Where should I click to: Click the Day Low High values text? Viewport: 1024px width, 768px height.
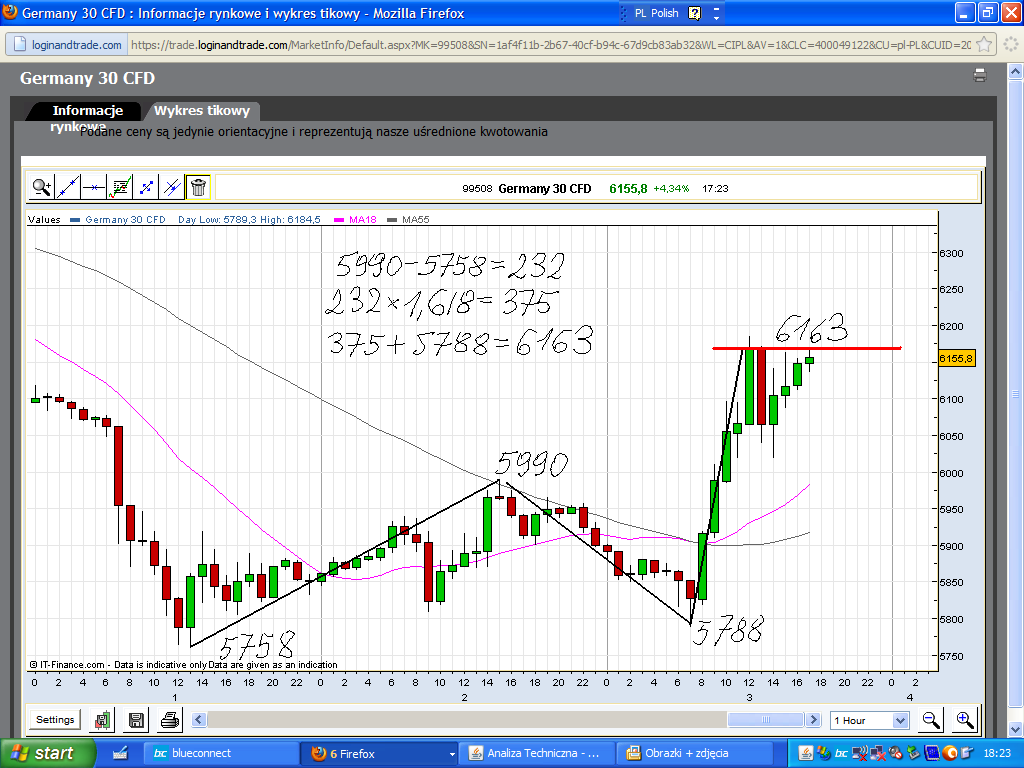[x=249, y=219]
